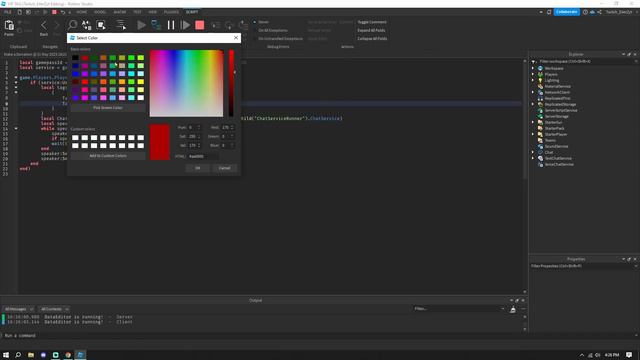
Task: Expand the StarterGui tree node
Action: click(533, 122)
